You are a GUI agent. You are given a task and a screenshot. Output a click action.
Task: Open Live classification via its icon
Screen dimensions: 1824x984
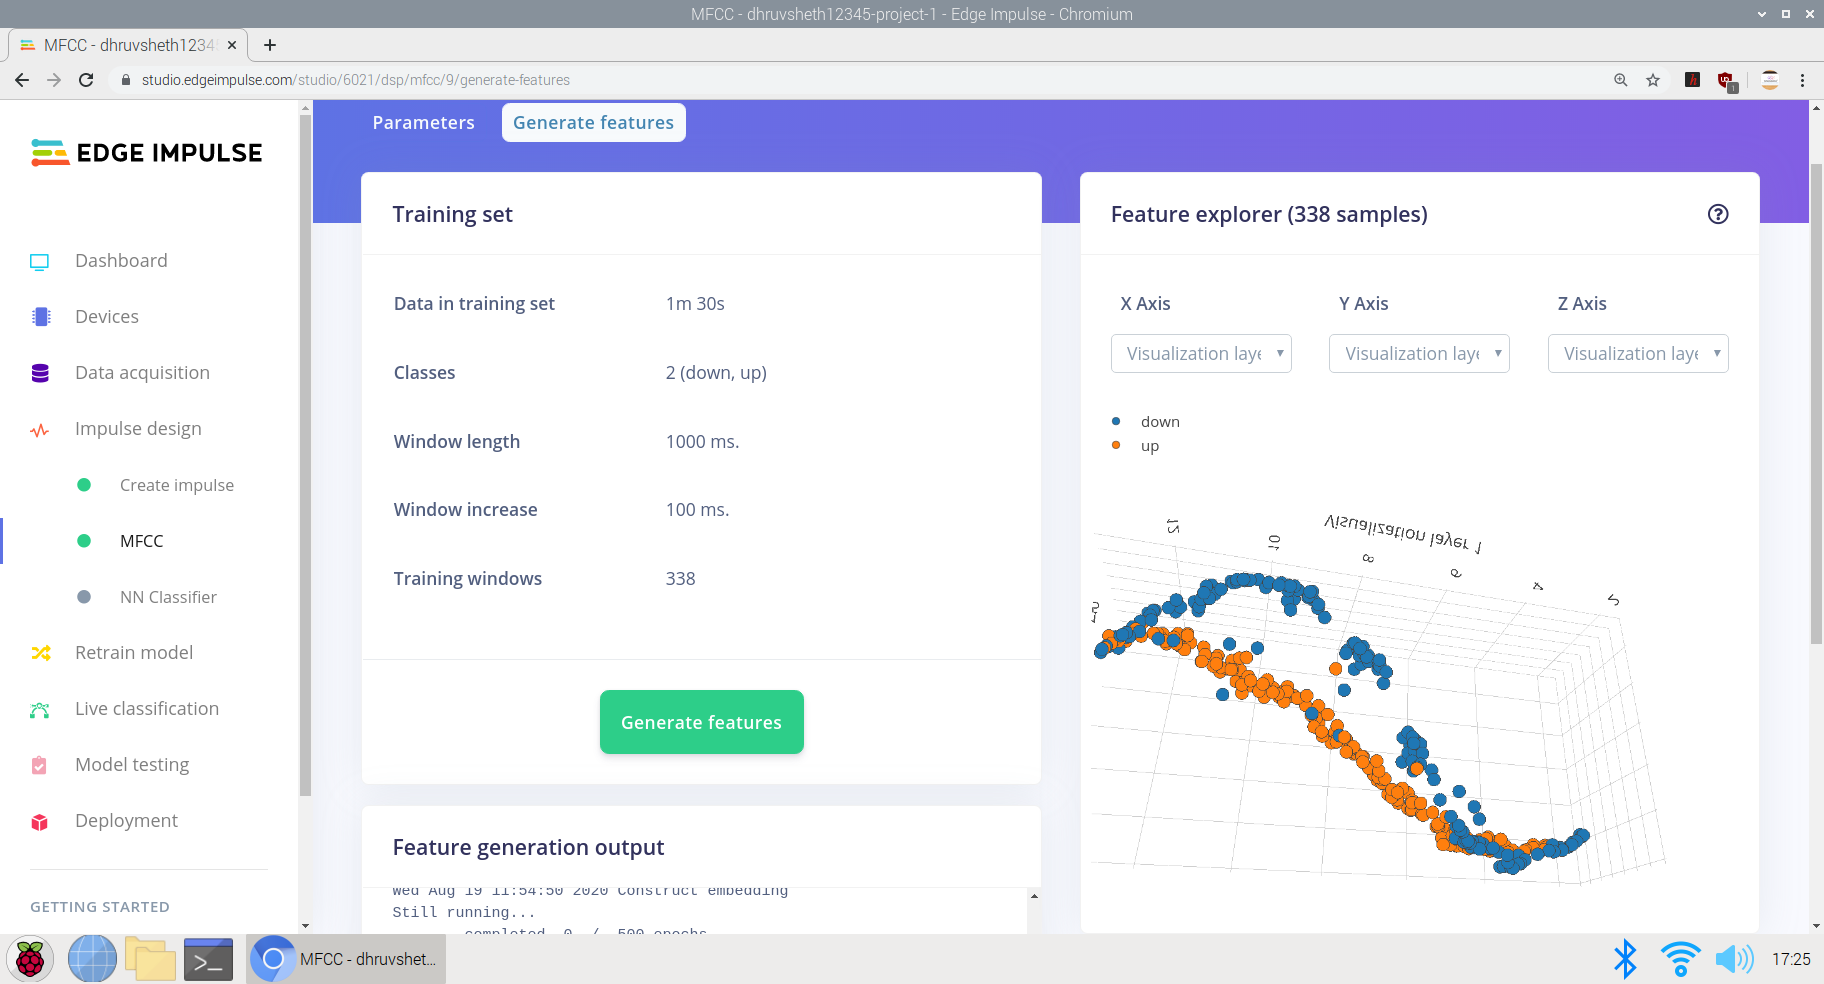point(40,709)
